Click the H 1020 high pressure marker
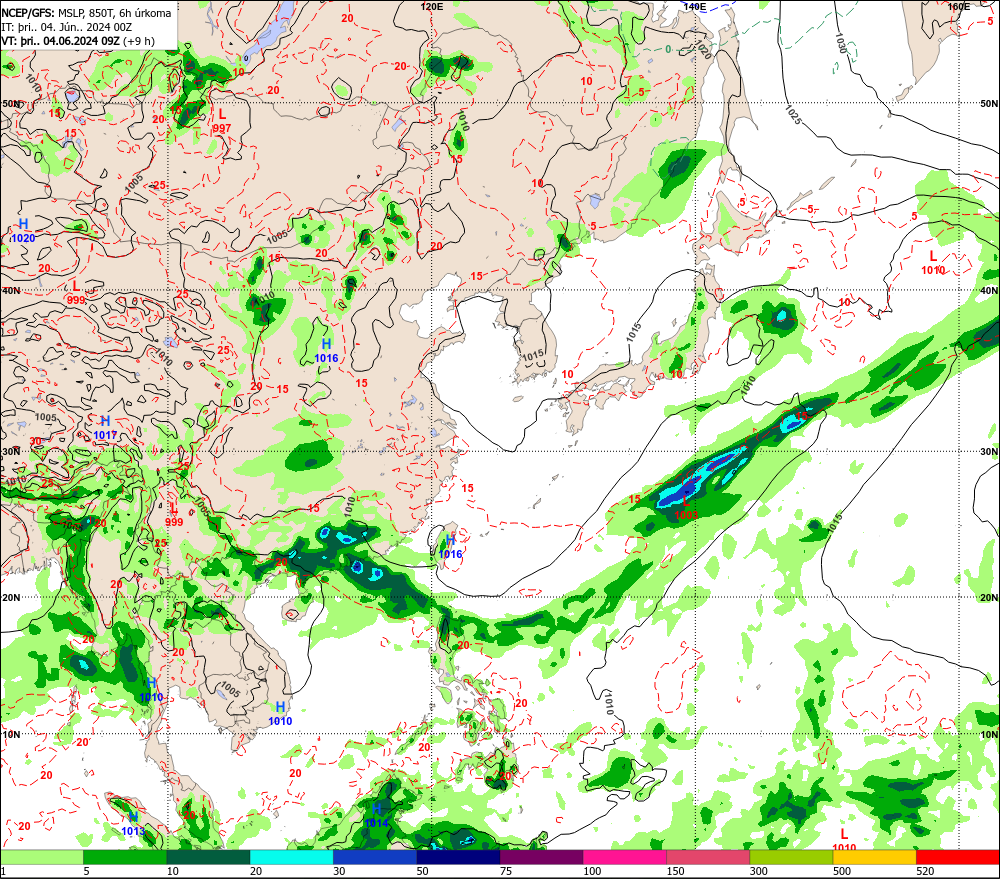 pyautogui.click(x=24, y=230)
